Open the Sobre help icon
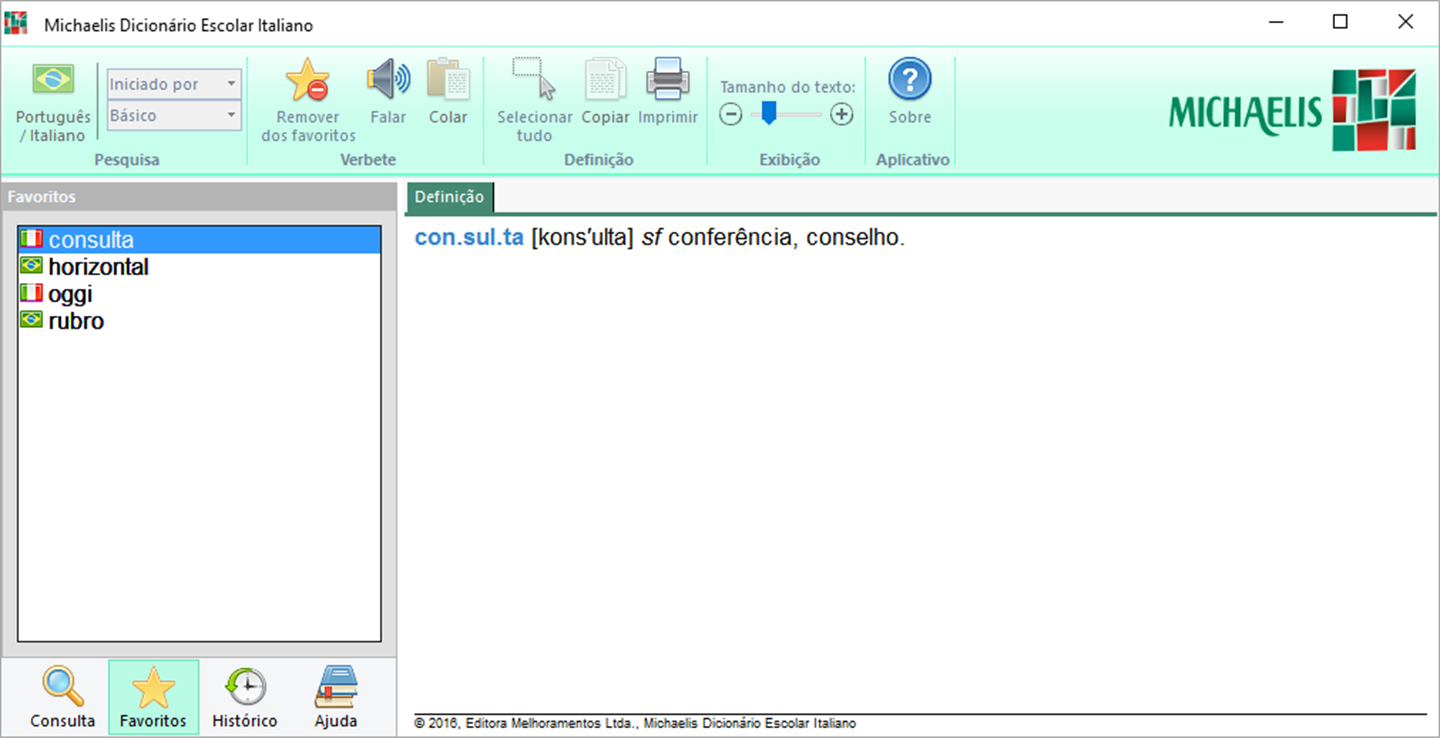Screen dimensions: 1440x738 910,80
